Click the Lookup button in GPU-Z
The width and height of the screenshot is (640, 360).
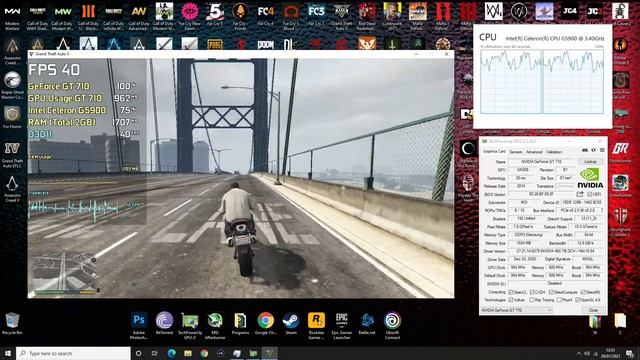590,162
